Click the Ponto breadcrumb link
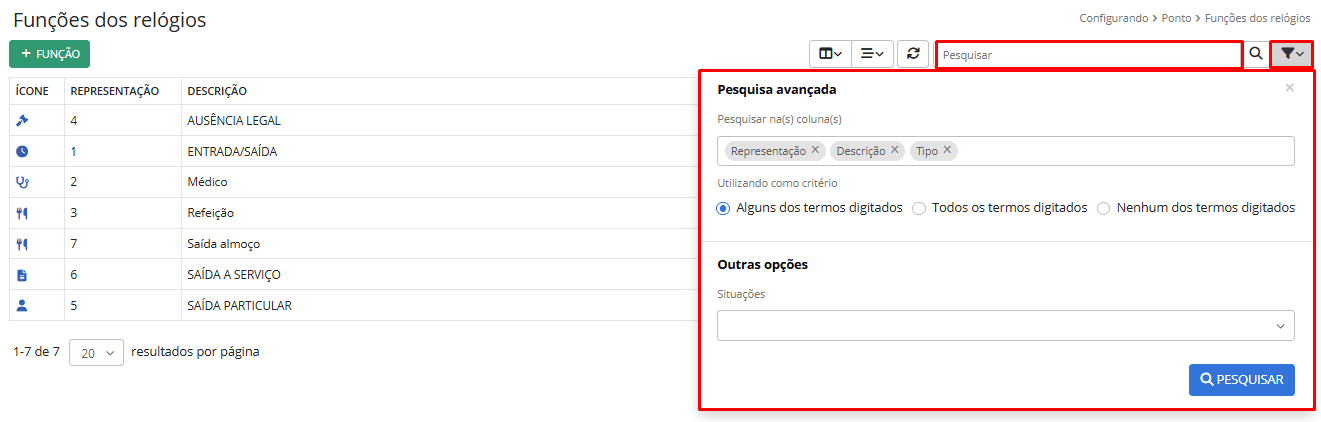Viewport: 1321px width, 422px height. tap(1176, 18)
